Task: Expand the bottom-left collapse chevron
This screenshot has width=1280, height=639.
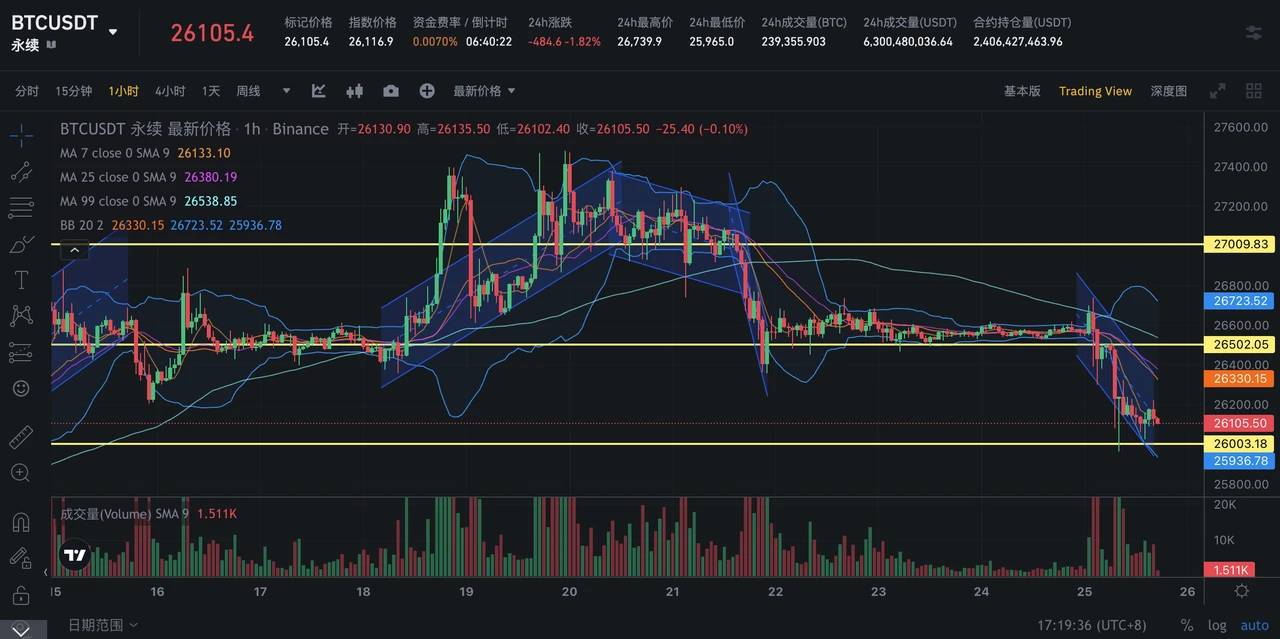Action: 21,629
